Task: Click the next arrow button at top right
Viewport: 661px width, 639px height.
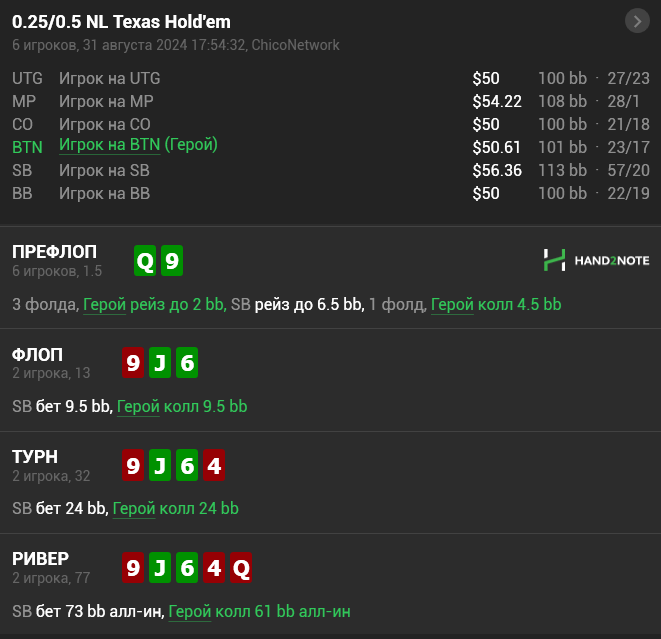Action: [637, 20]
